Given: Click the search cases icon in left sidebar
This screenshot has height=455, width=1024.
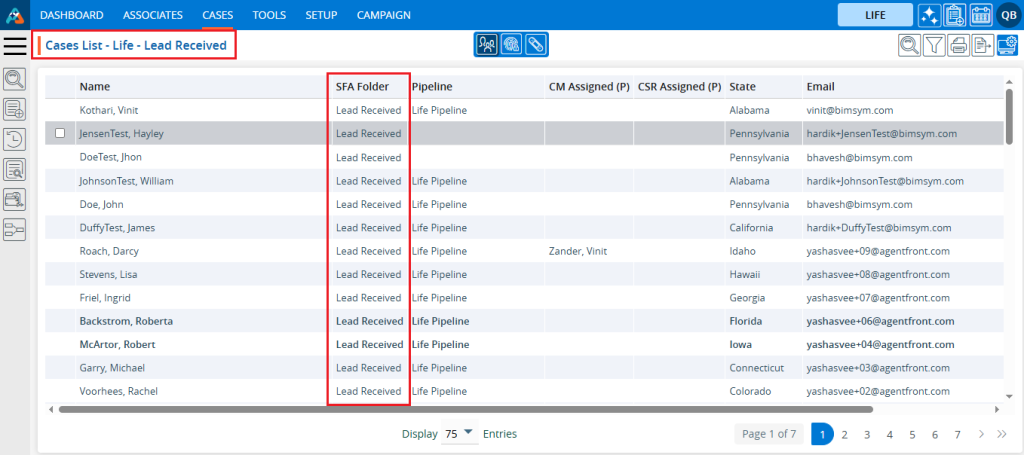Looking at the screenshot, I should coord(15,80).
